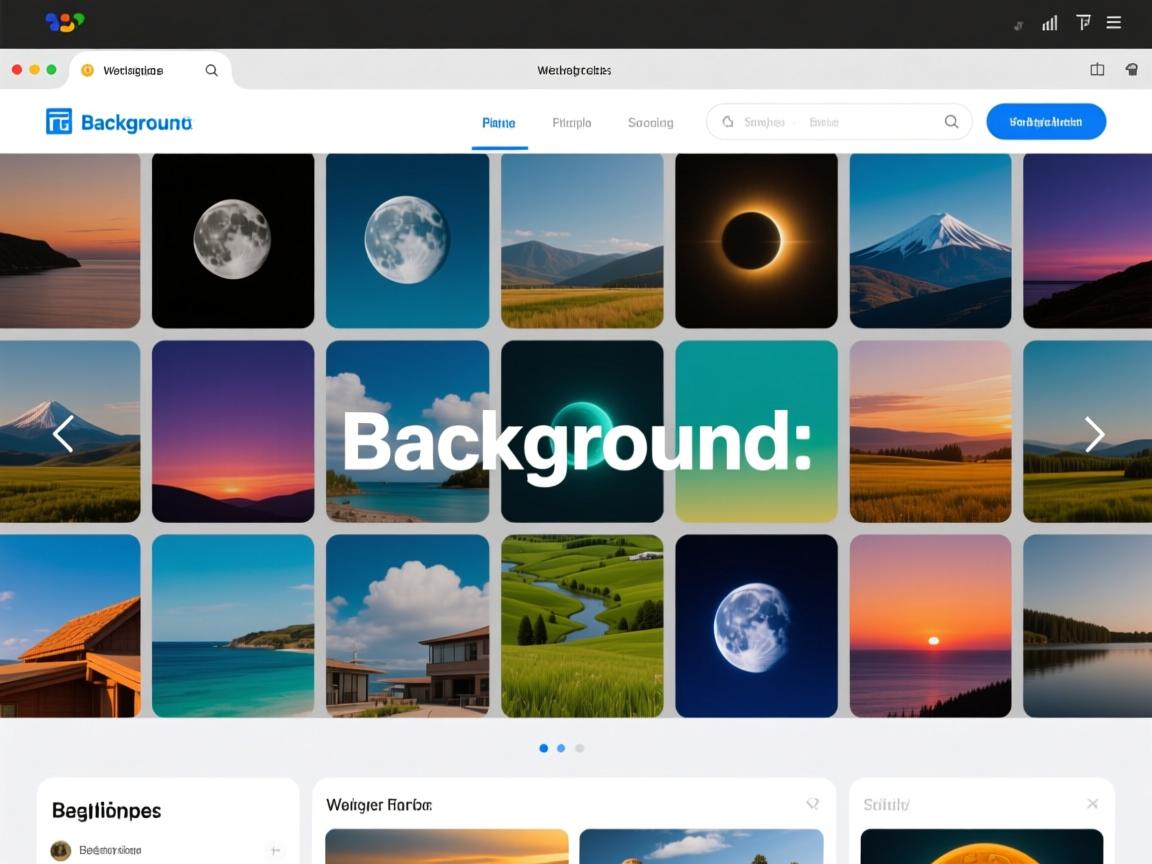1152x864 pixels.
Task: Click the signal bars icon in the top bar
Action: 1049,23
